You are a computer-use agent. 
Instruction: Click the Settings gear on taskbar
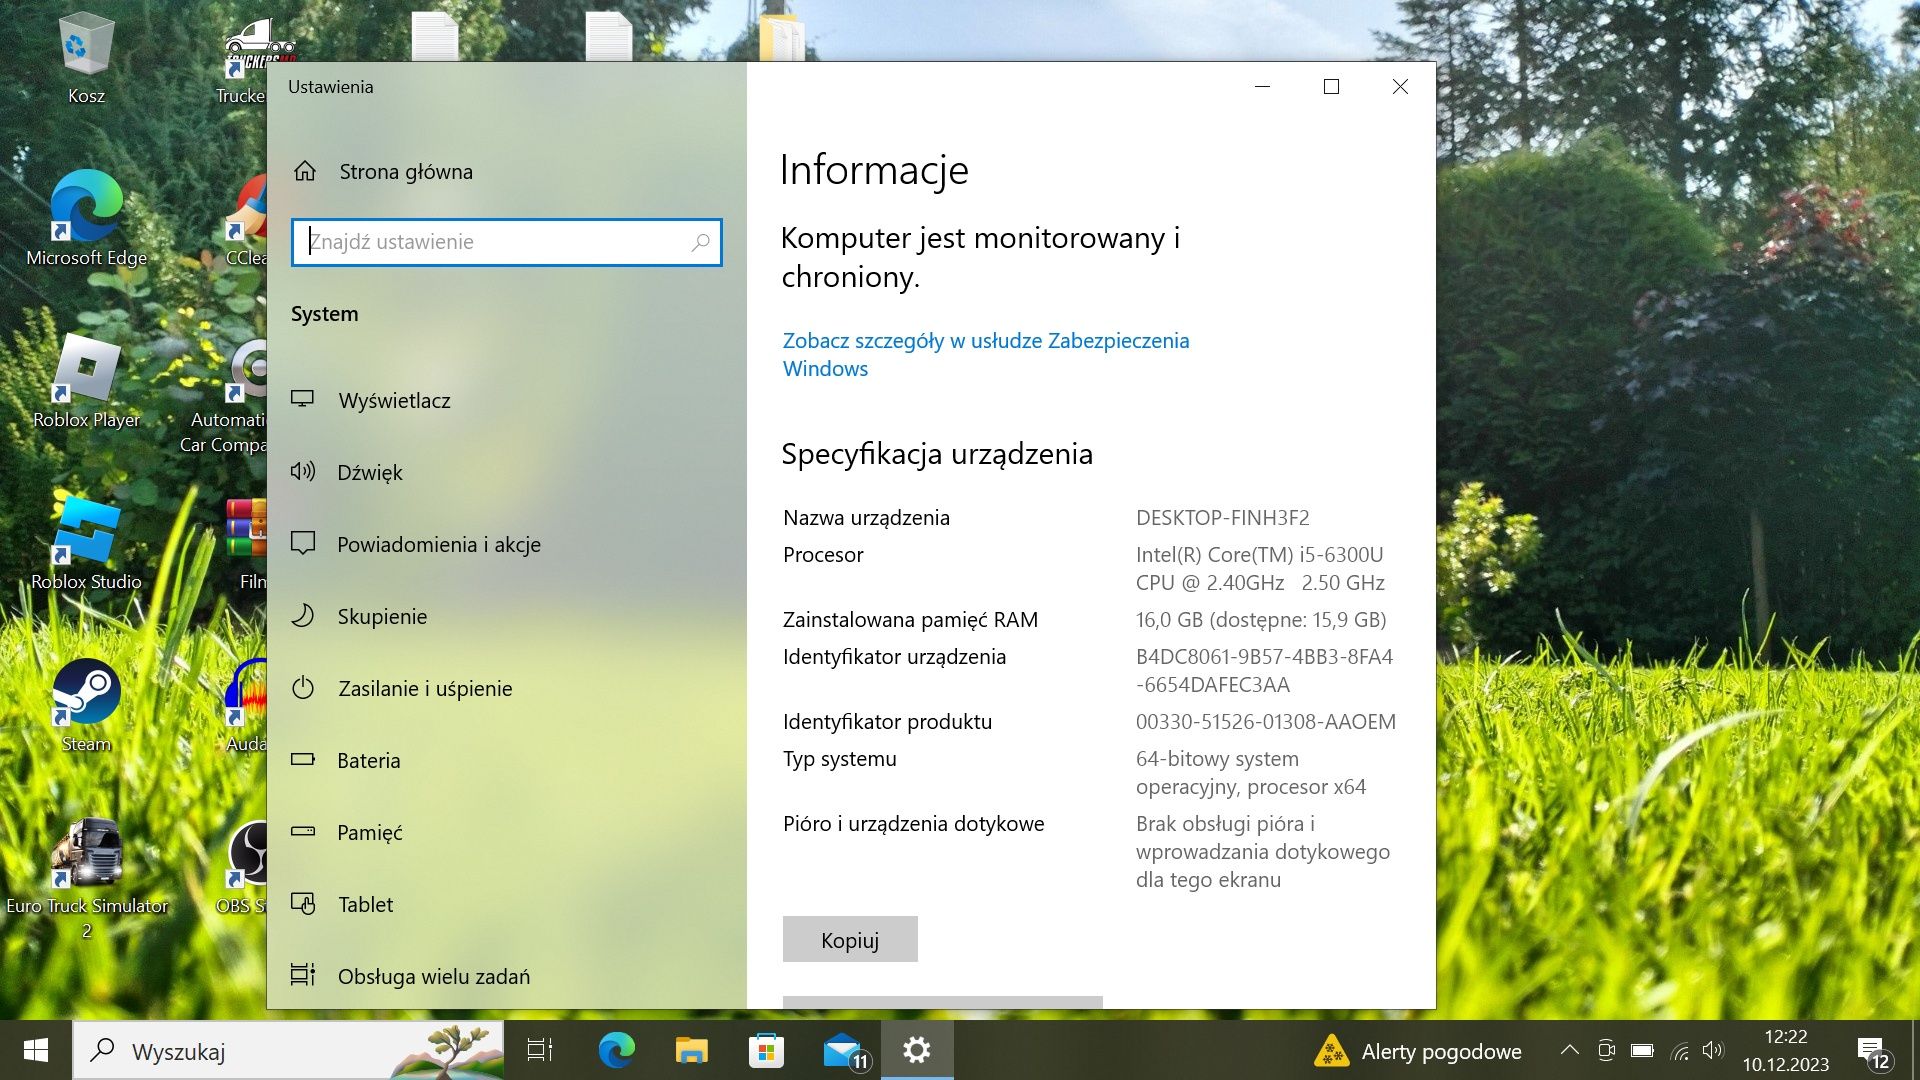[917, 1050]
